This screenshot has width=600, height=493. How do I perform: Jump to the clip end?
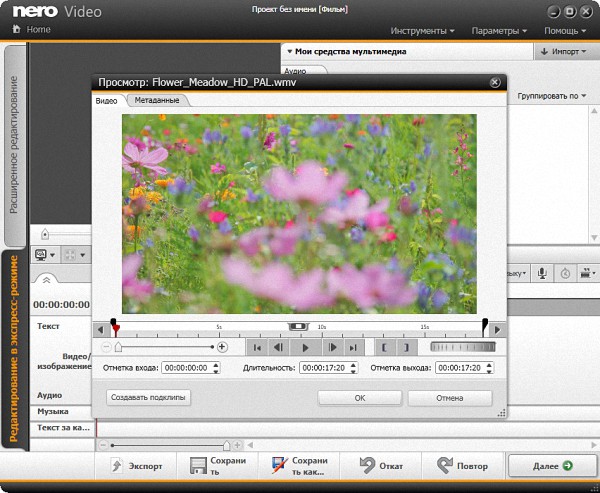(352, 347)
